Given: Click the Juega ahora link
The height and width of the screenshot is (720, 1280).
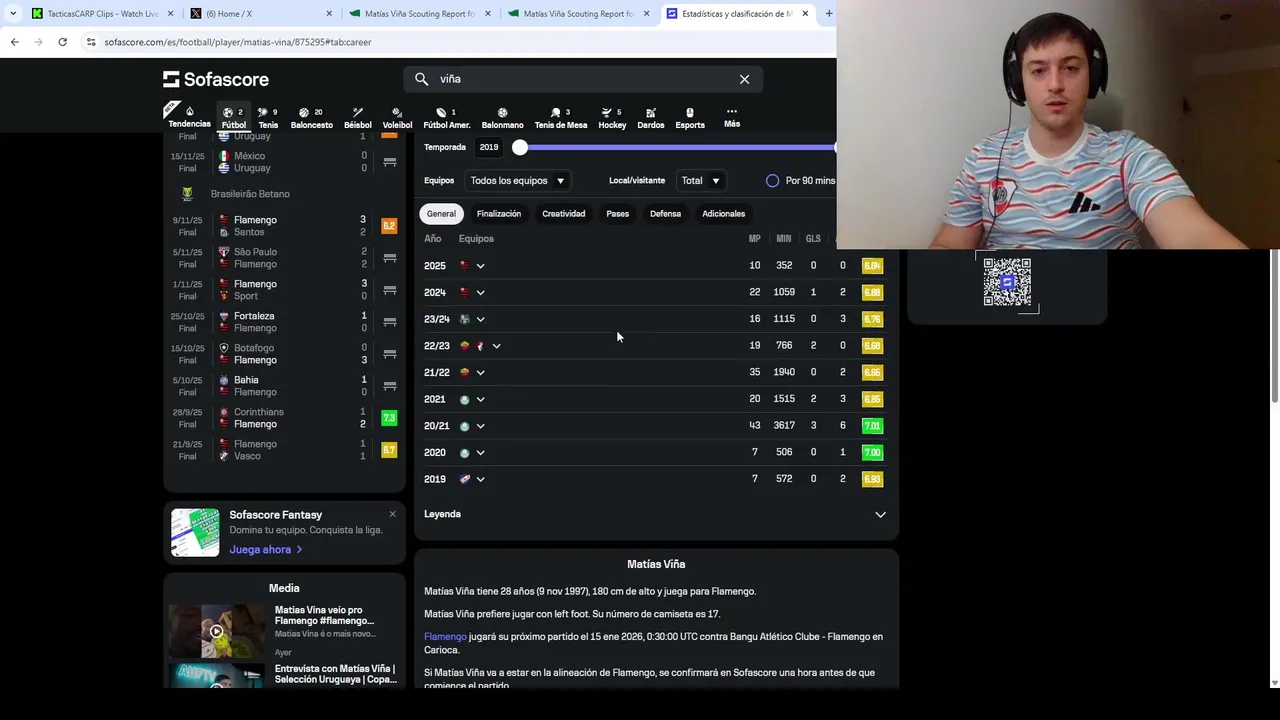Looking at the screenshot, I should coord(266,550).
